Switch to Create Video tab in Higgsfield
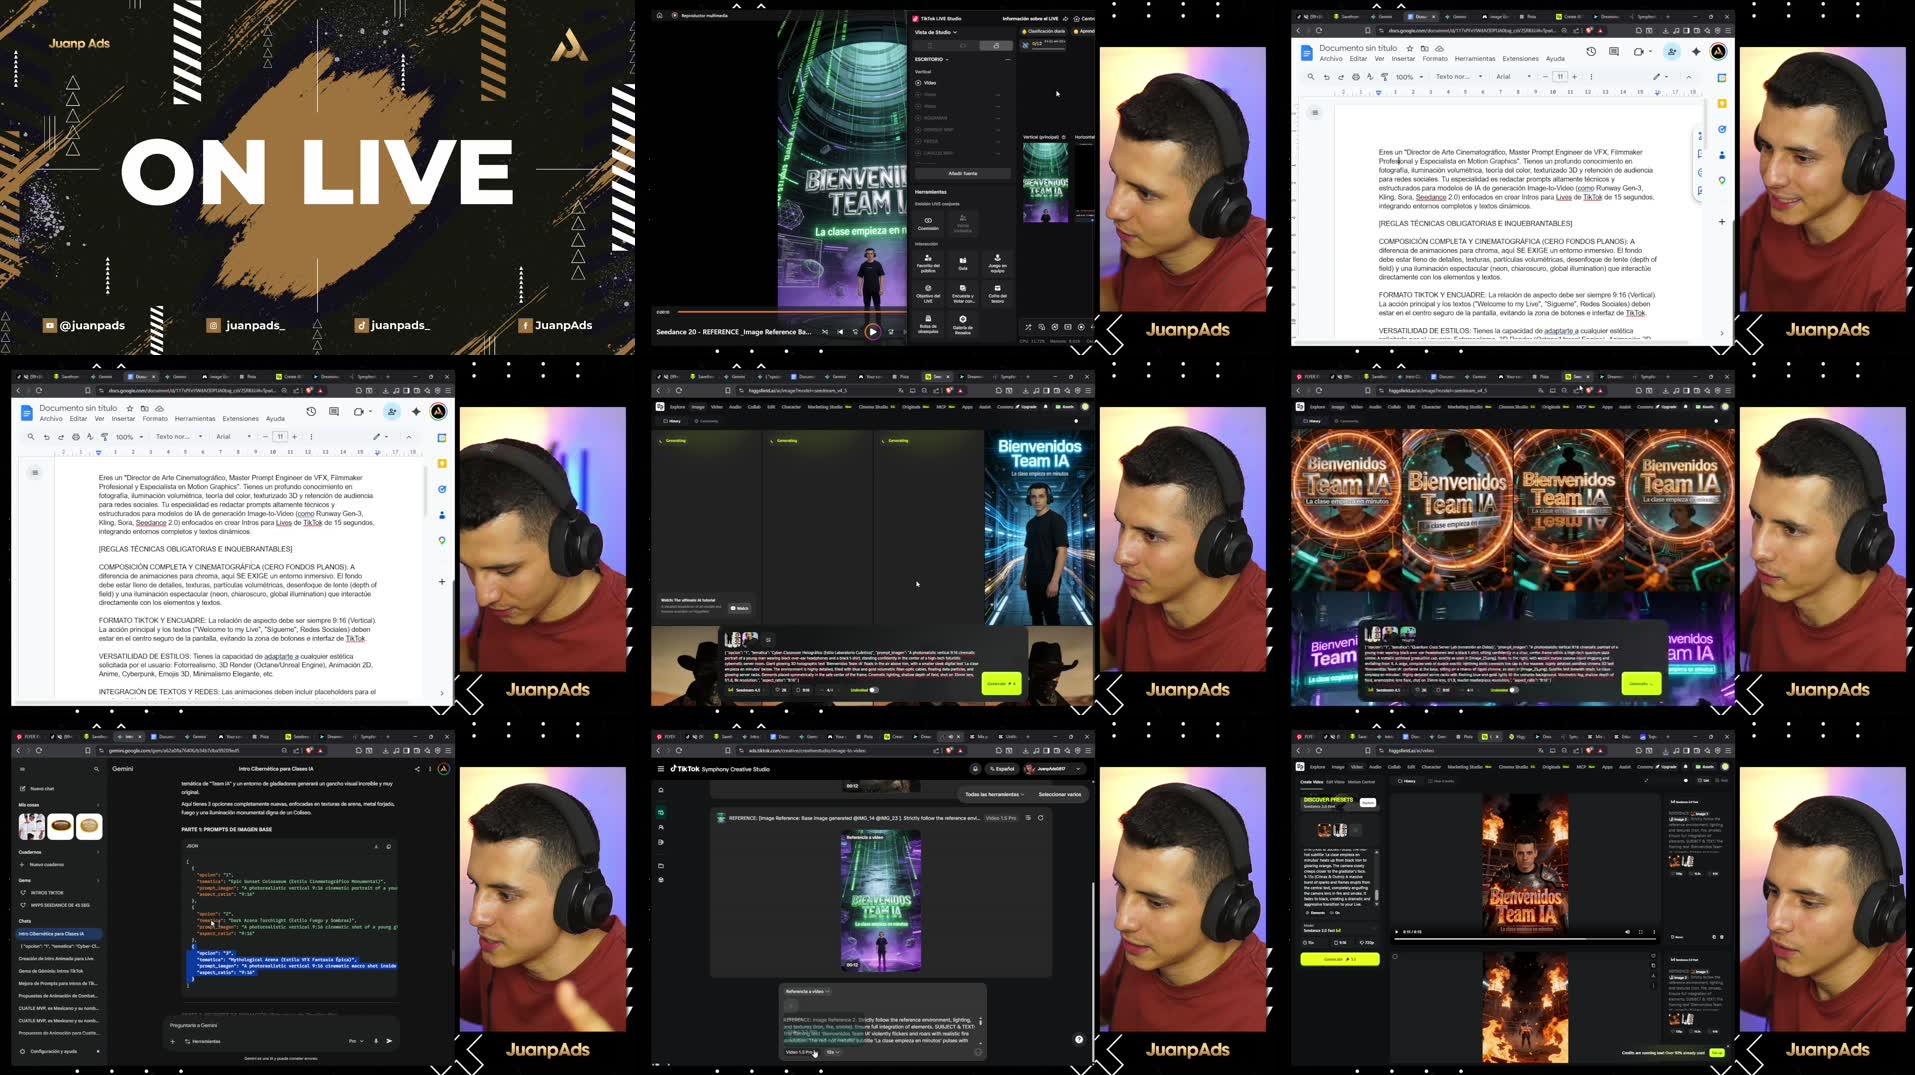1915x1075 pixels. click(x=1311, y=781)
